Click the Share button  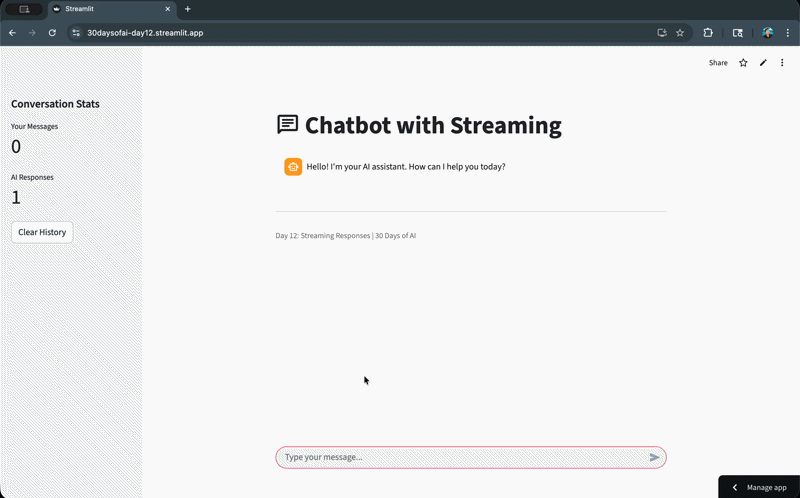[x=718, y=63]
